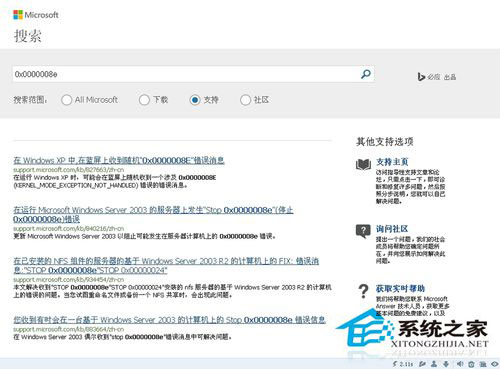Click the 搜索 page heading
The width and height of the screenshot is (500, 369).
tap(28, 36)
